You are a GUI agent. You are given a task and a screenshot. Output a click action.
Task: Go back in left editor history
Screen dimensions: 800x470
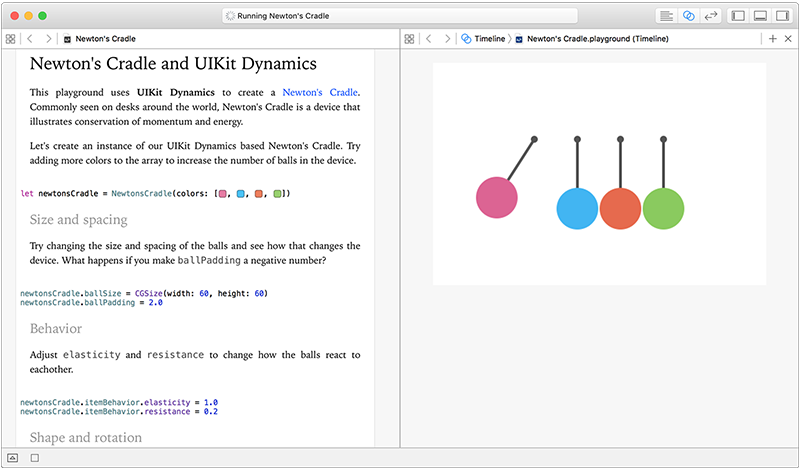pos(30,39)
